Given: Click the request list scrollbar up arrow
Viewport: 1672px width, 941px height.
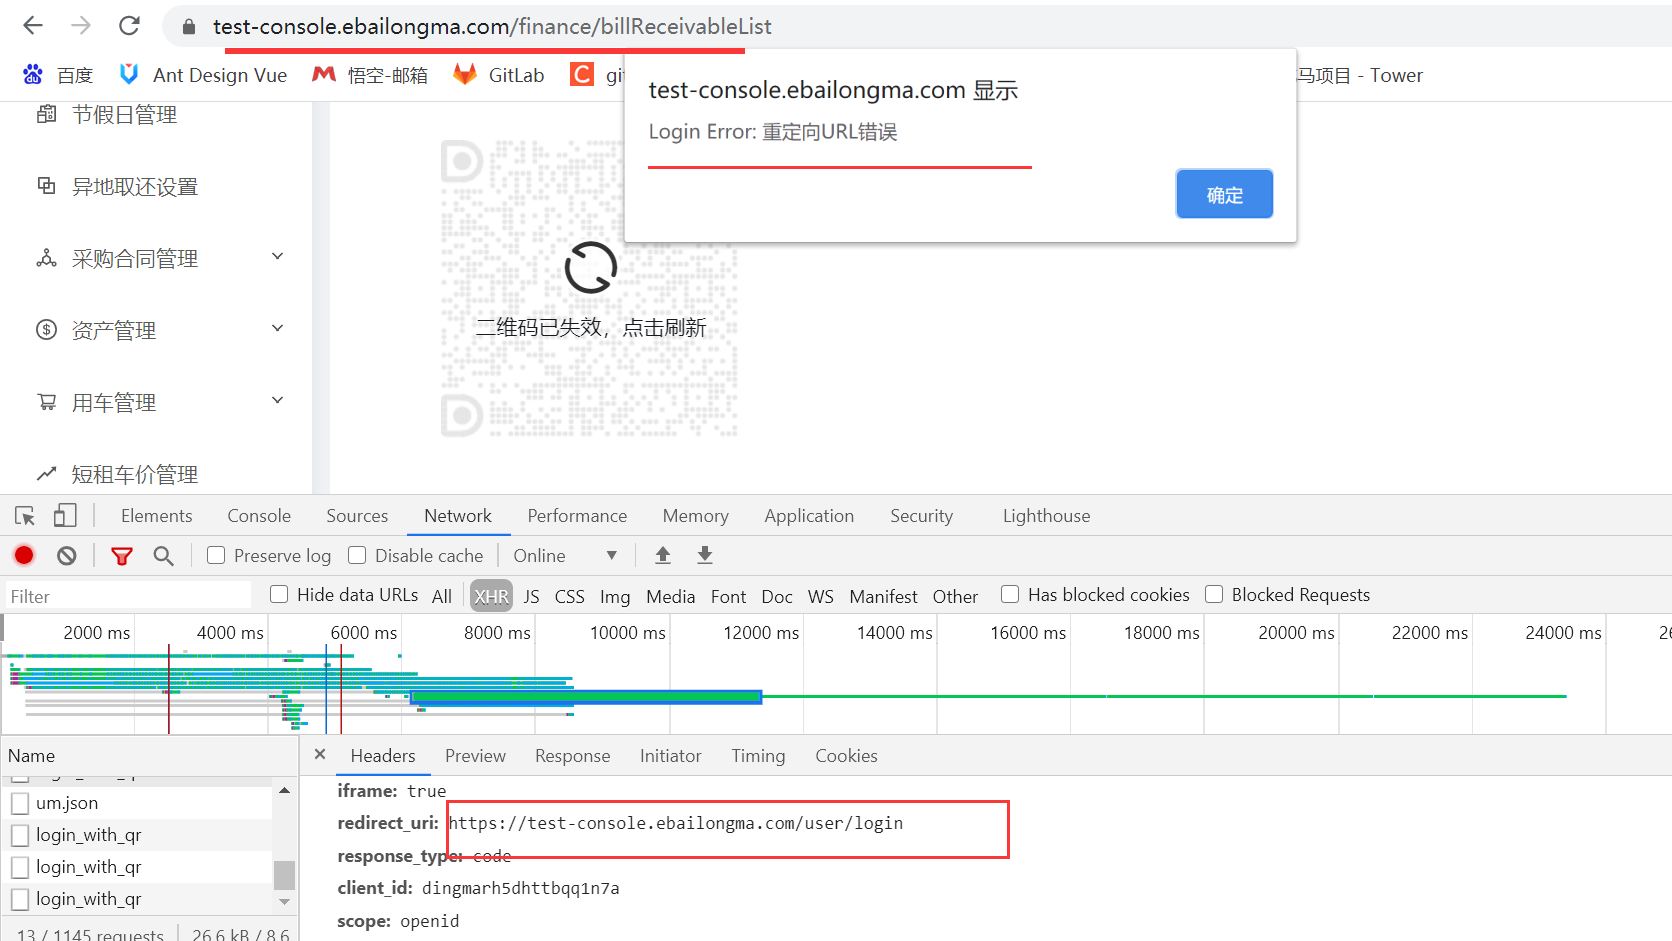Looking at the screenshot, I should (x=285, y=790).
